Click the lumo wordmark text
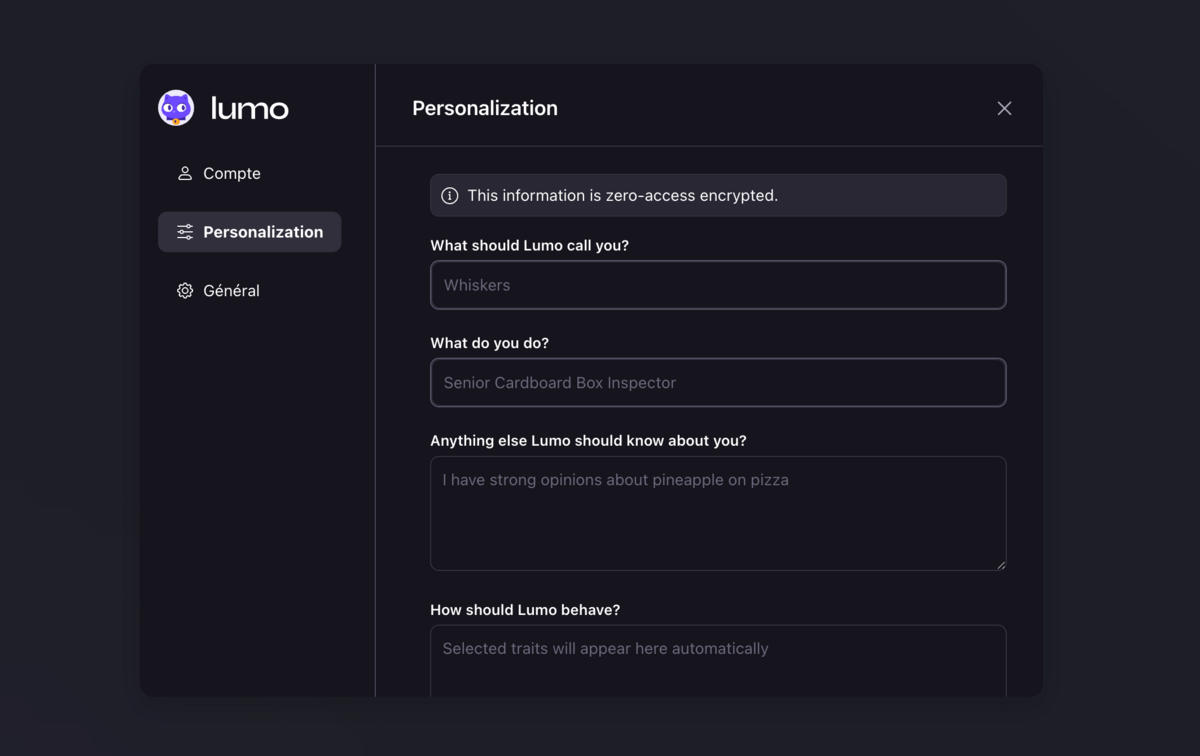Viewport: 1200px width, 756px height. 249,108
